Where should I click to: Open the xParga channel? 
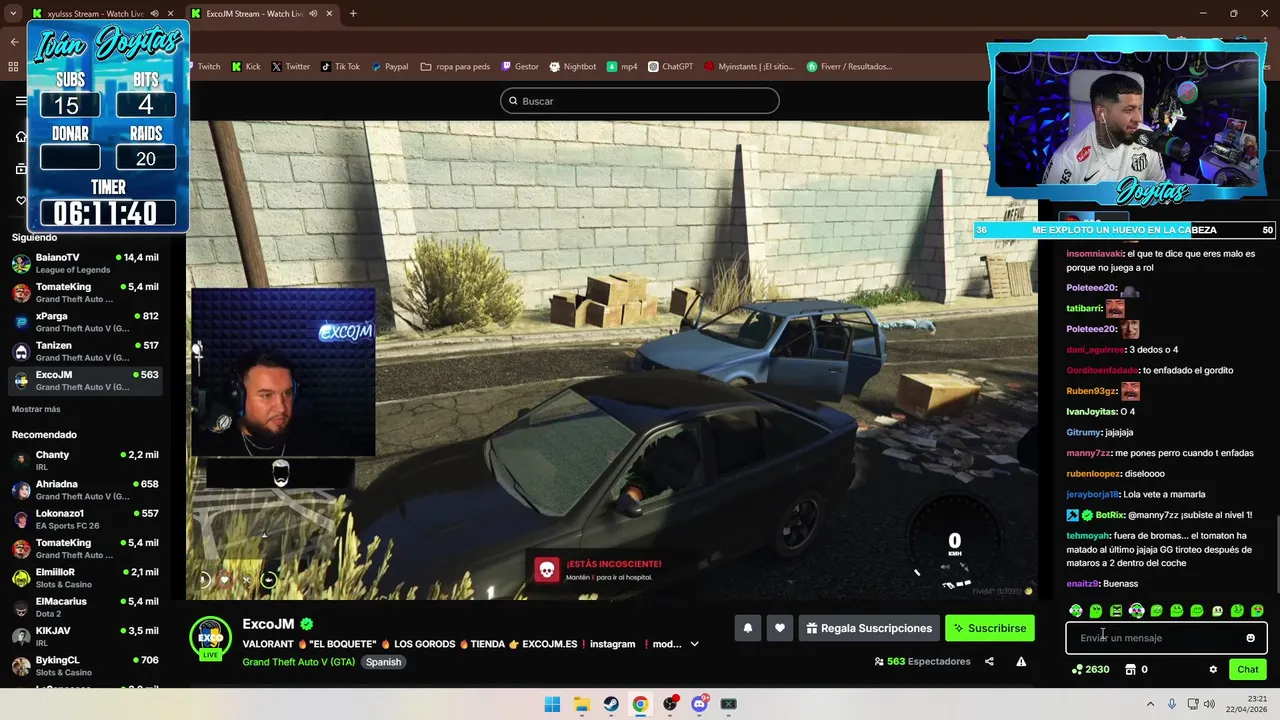85,322
